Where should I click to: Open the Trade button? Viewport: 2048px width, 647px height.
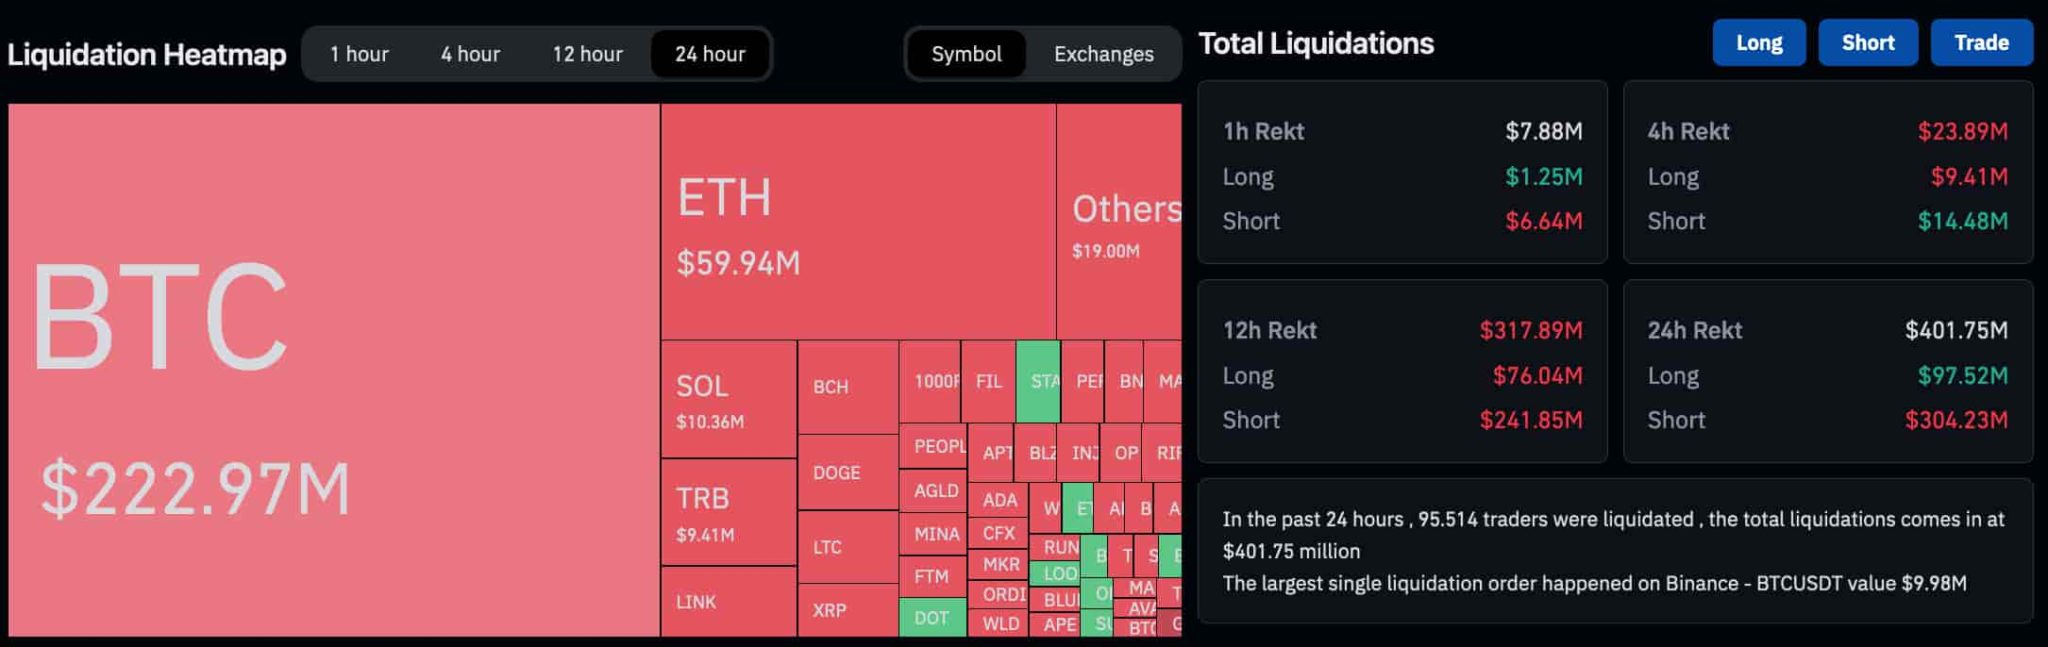(1981, 43)
